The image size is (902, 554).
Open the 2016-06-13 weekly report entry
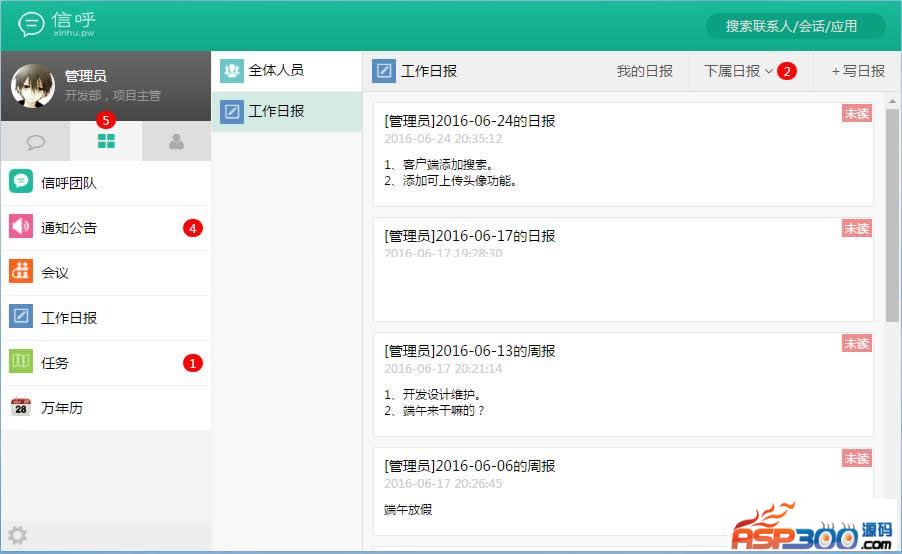pos(622,384)
